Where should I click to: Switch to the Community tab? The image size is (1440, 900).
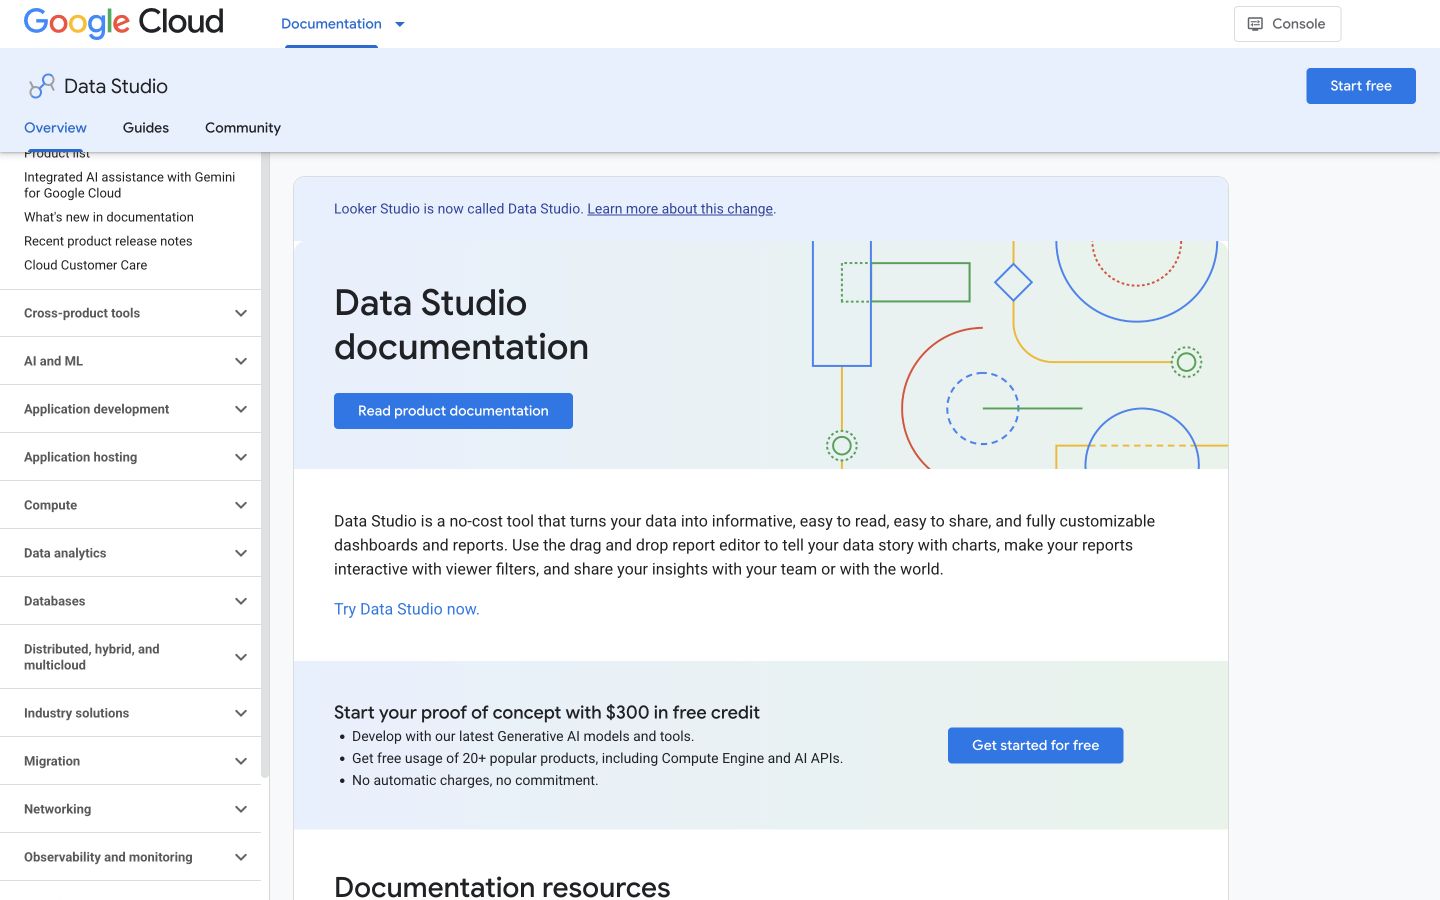click(x=243, y=128)
